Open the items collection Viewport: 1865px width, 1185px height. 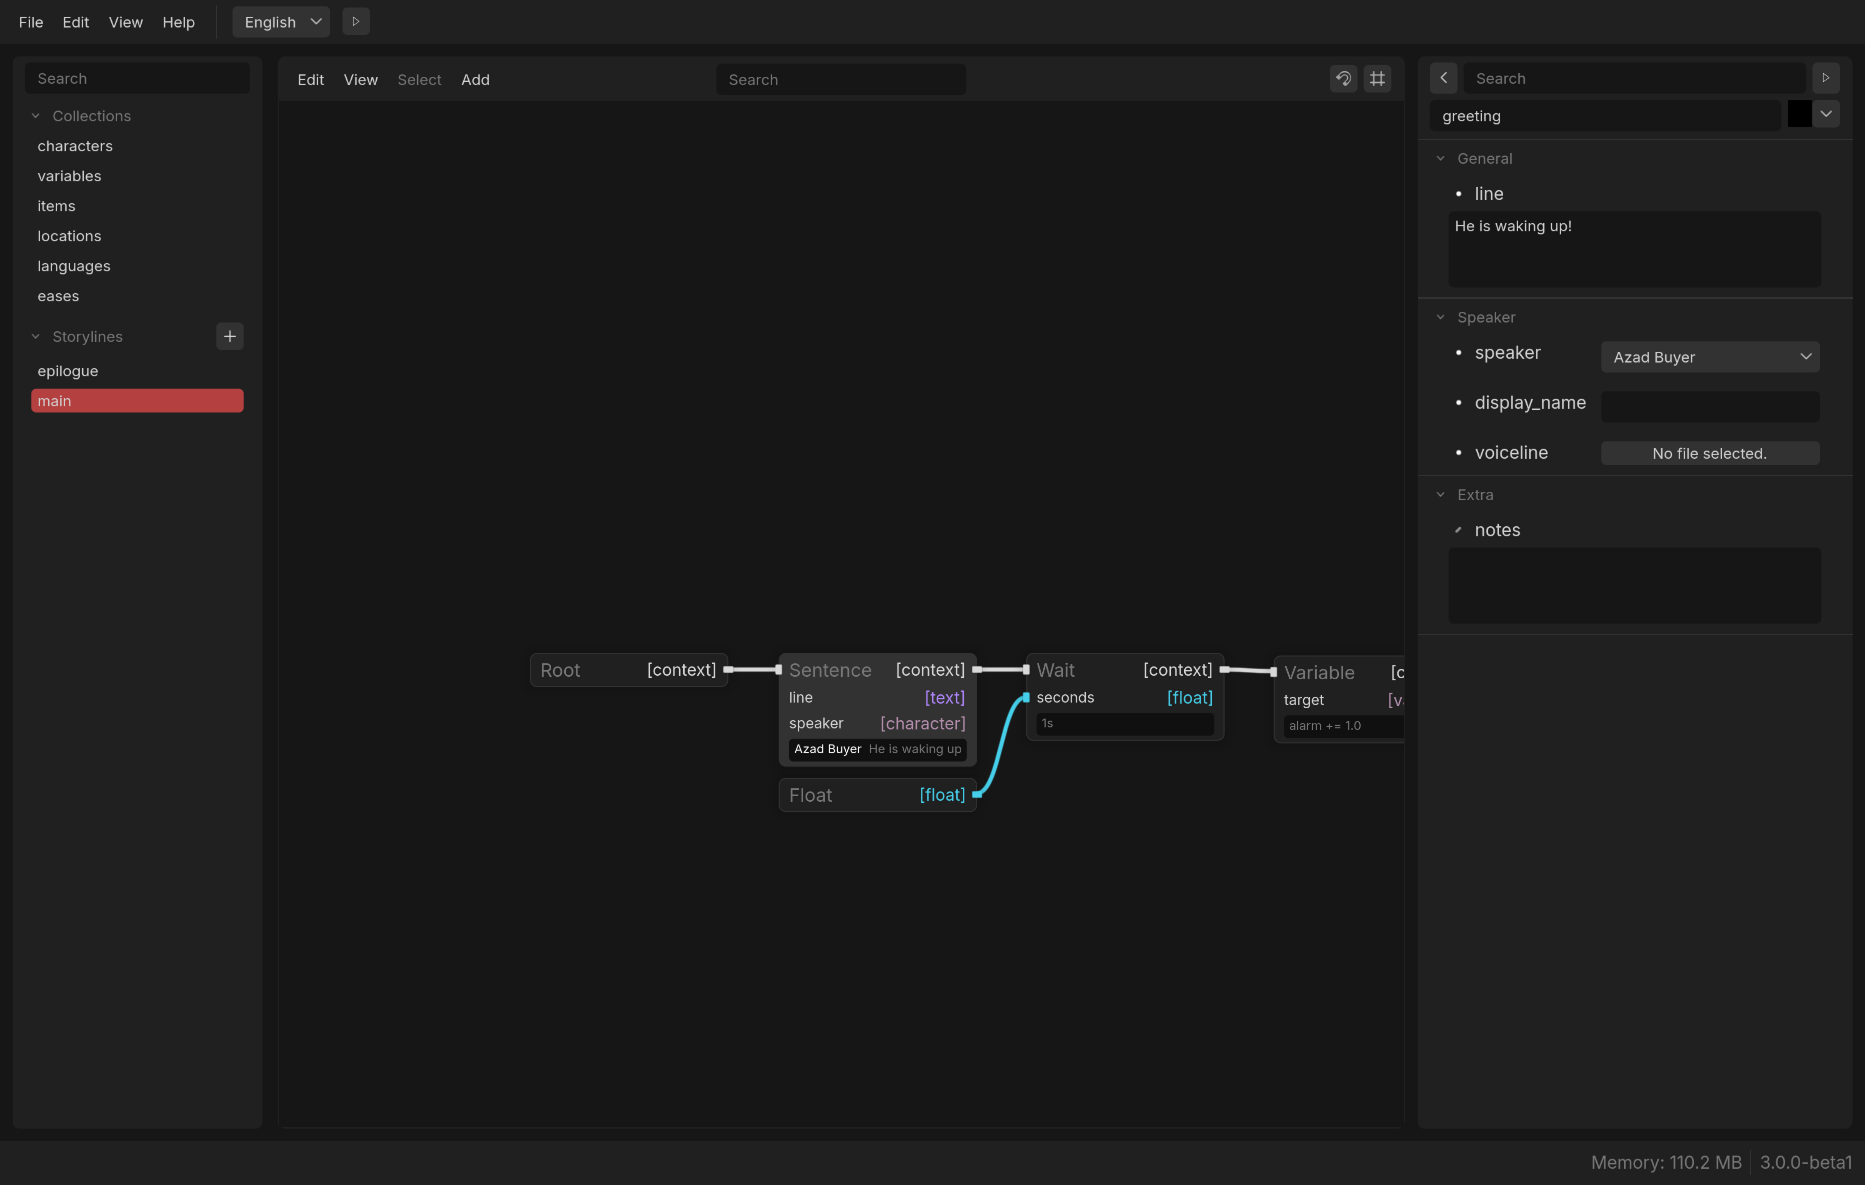click(137, 206)
